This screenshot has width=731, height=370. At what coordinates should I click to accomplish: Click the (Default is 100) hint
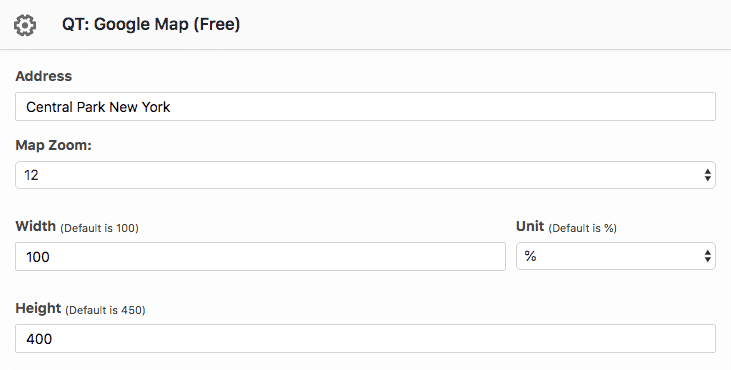point(99,228)
